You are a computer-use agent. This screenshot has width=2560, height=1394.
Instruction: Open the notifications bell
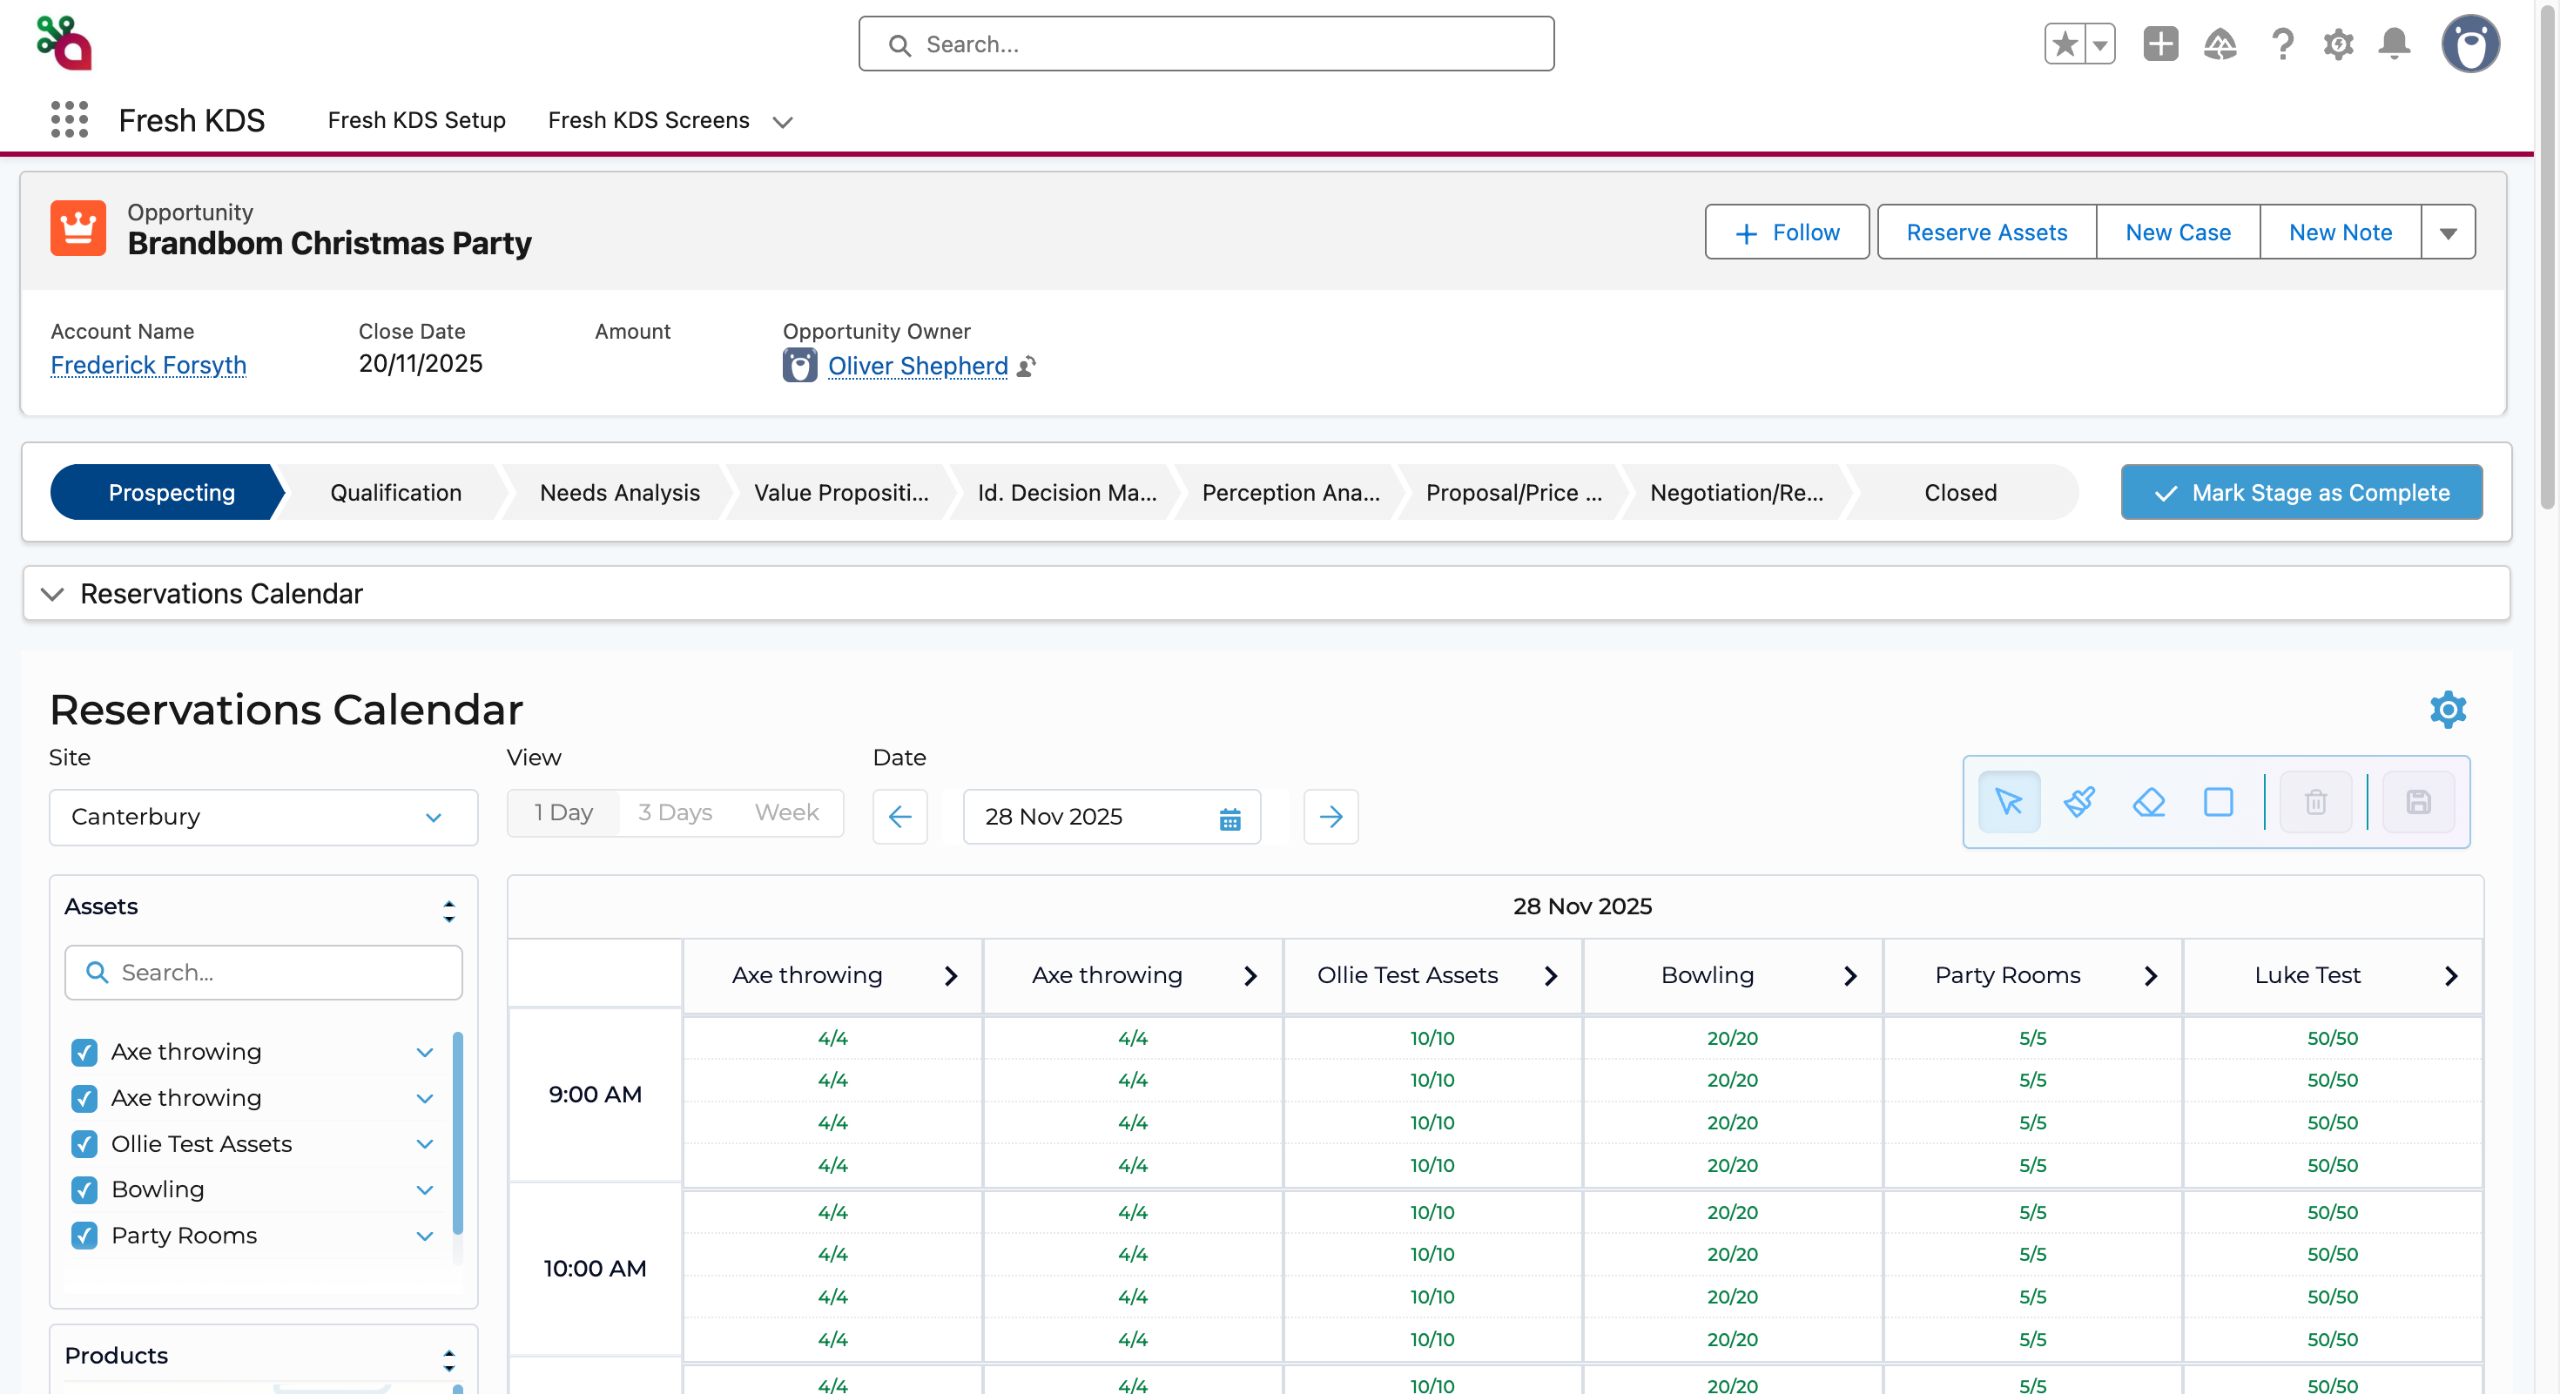click(x=2394, y=44)
